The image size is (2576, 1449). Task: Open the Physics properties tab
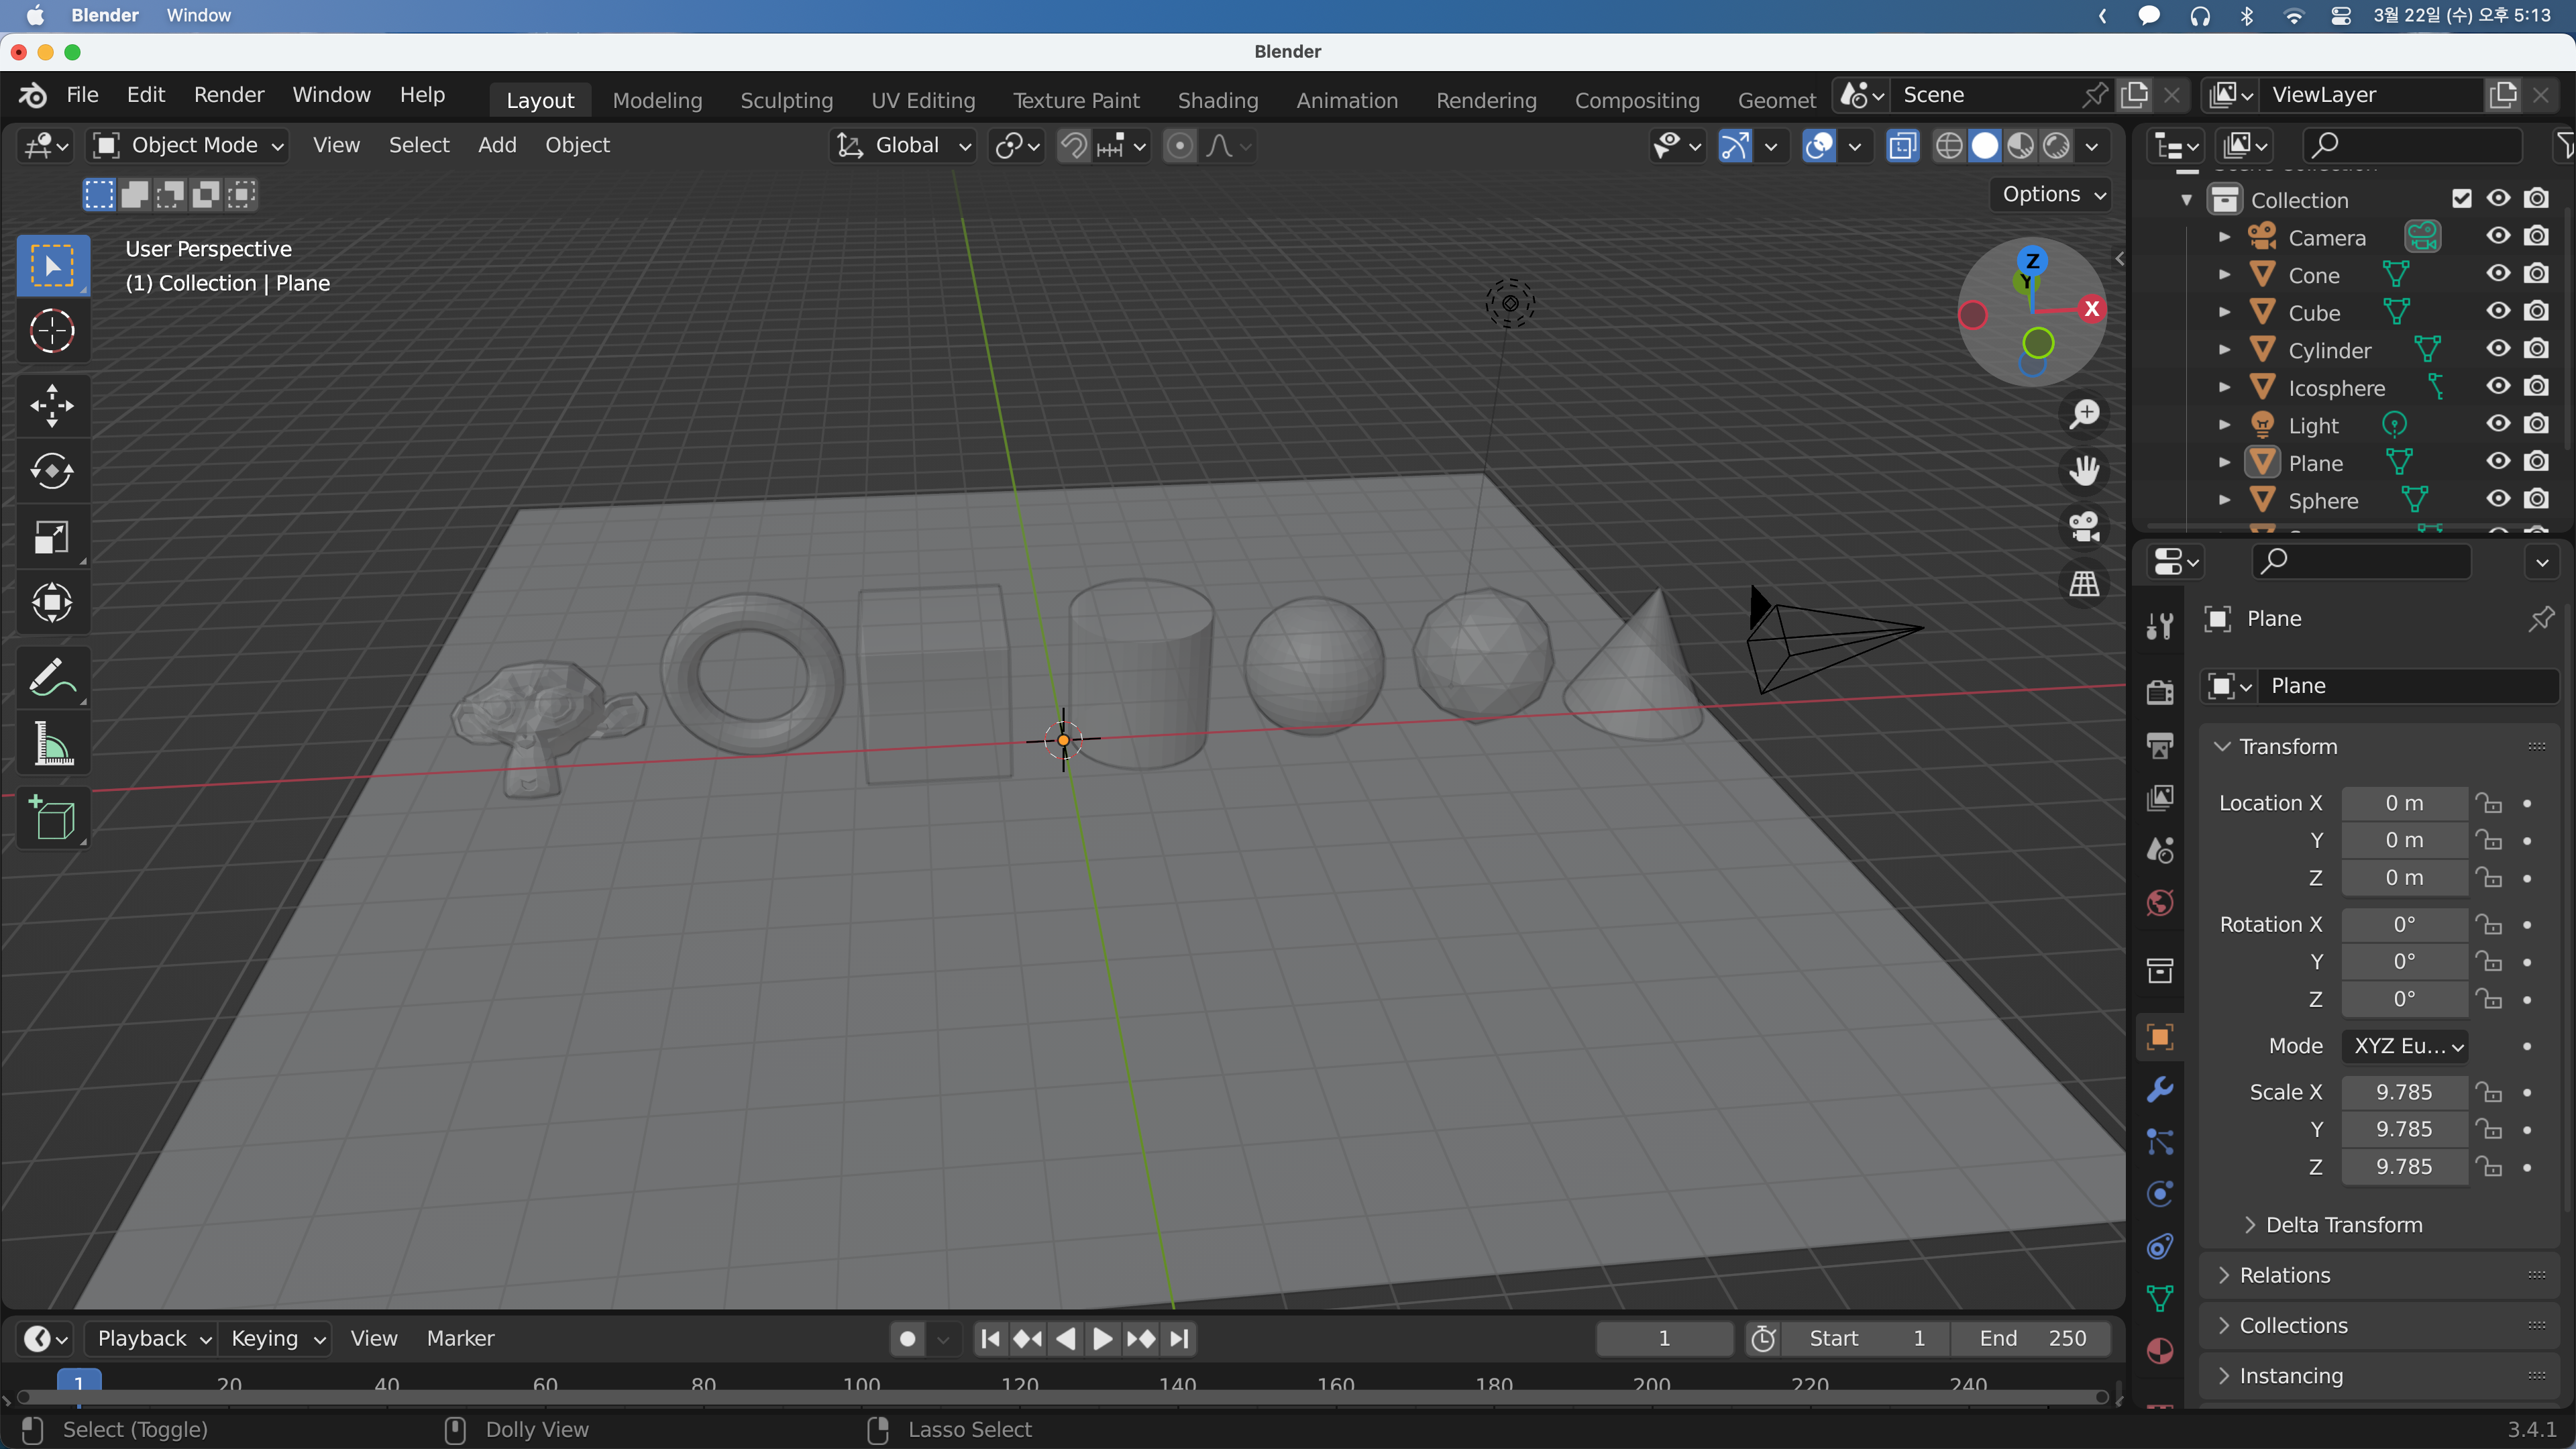(x=2160, y=1194)
